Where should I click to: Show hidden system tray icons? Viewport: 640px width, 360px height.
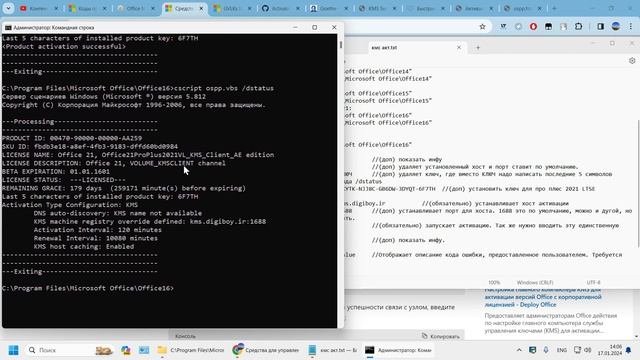tap(519, 350)
